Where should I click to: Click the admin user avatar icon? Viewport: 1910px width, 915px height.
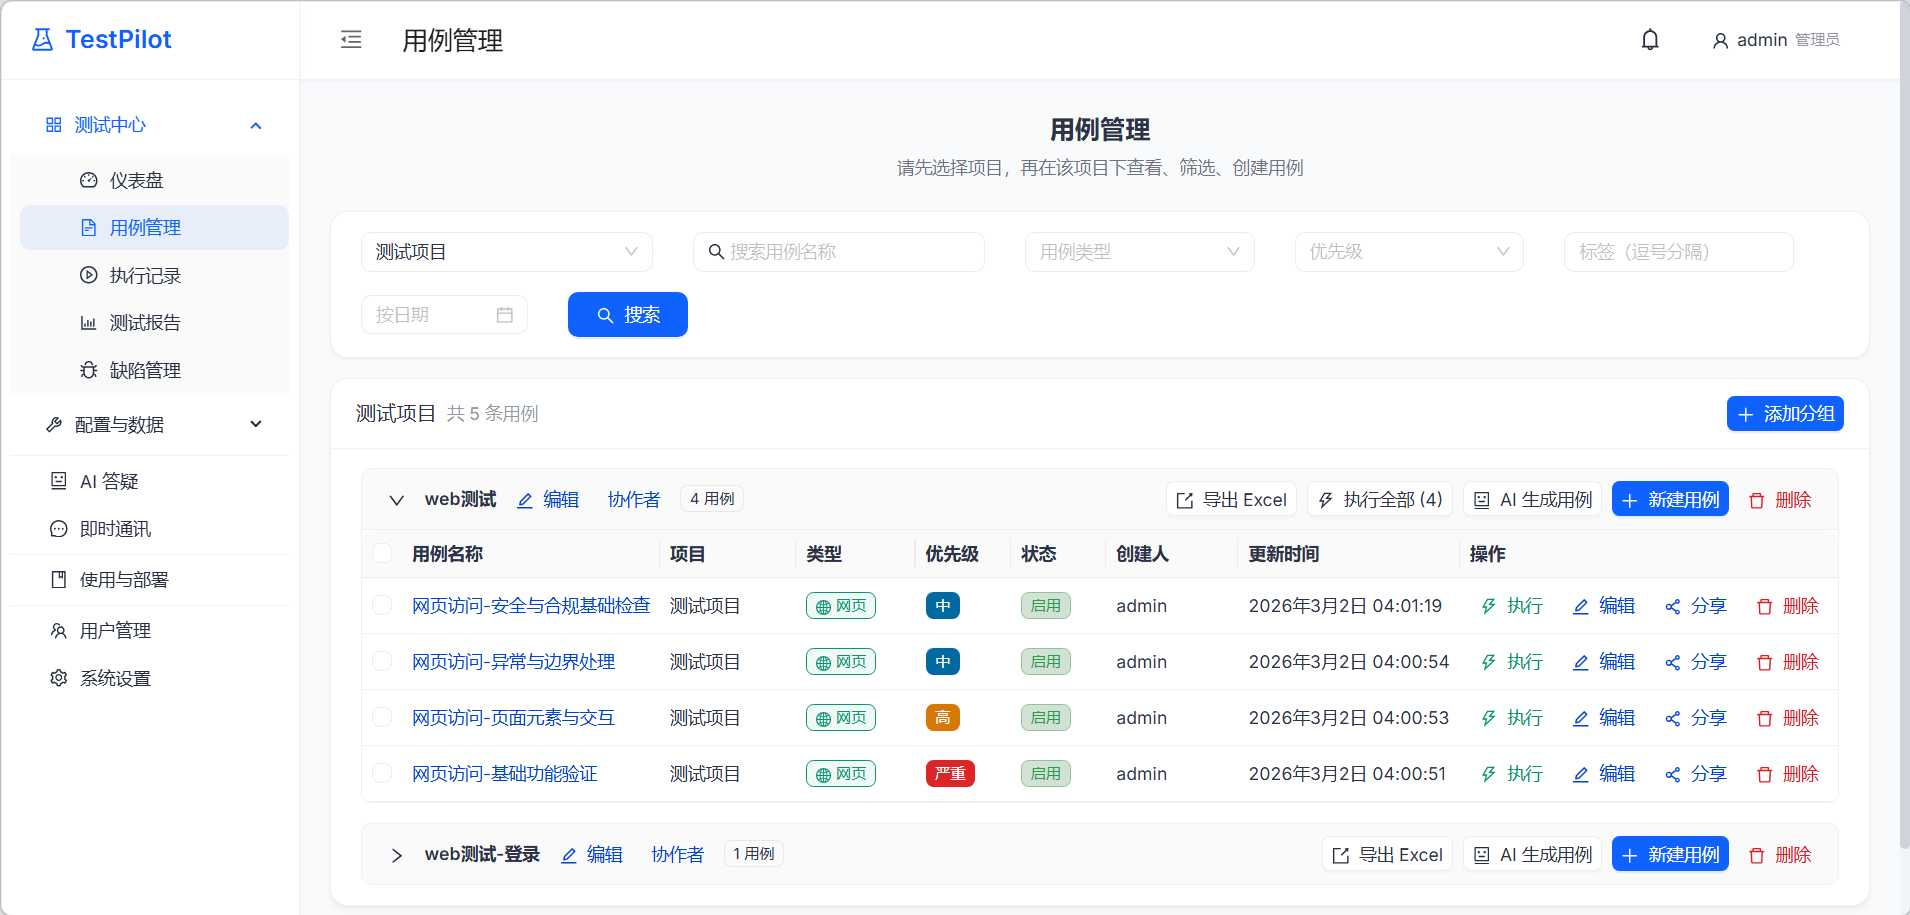pos(1720,41)
